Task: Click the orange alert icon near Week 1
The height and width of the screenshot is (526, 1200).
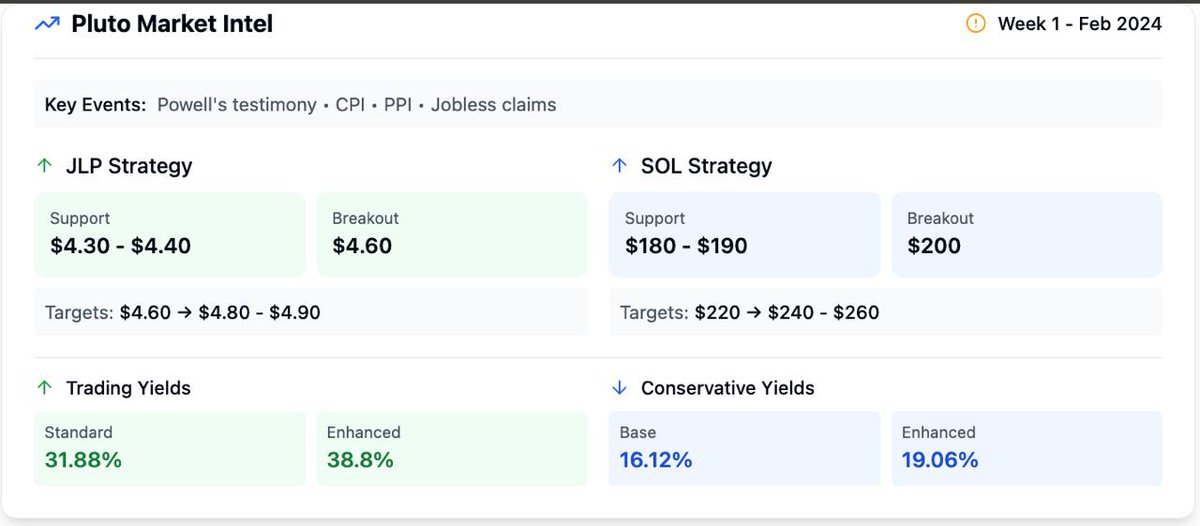Action: [x=976, y=23]
